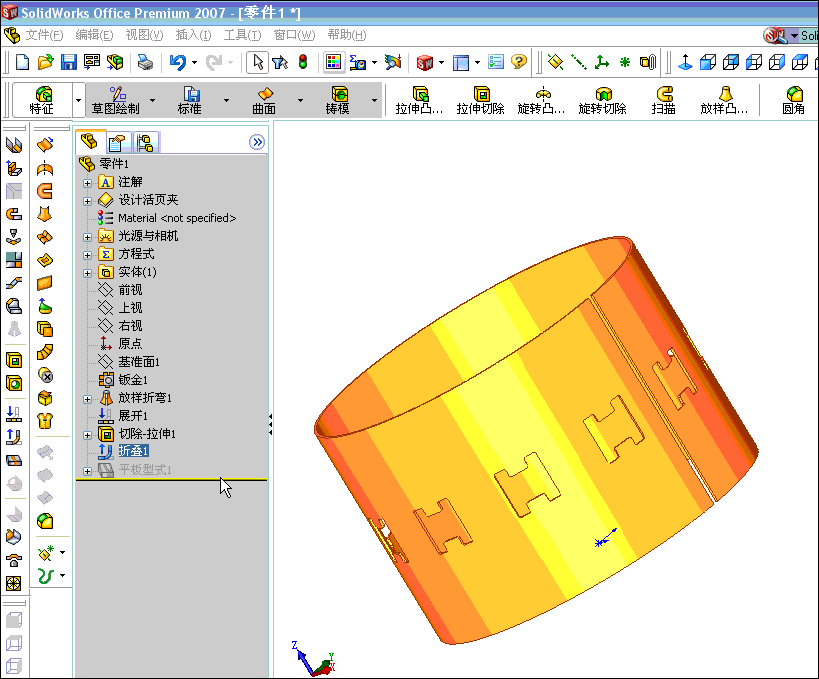
Task: Expand the 切除-拉伸1 feature node
Action: click(x=87, y=435)
